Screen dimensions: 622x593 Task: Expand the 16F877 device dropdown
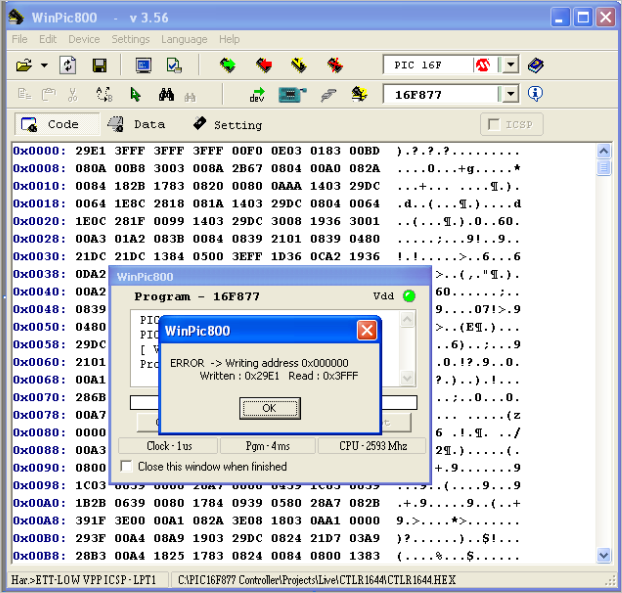[510, 94]
